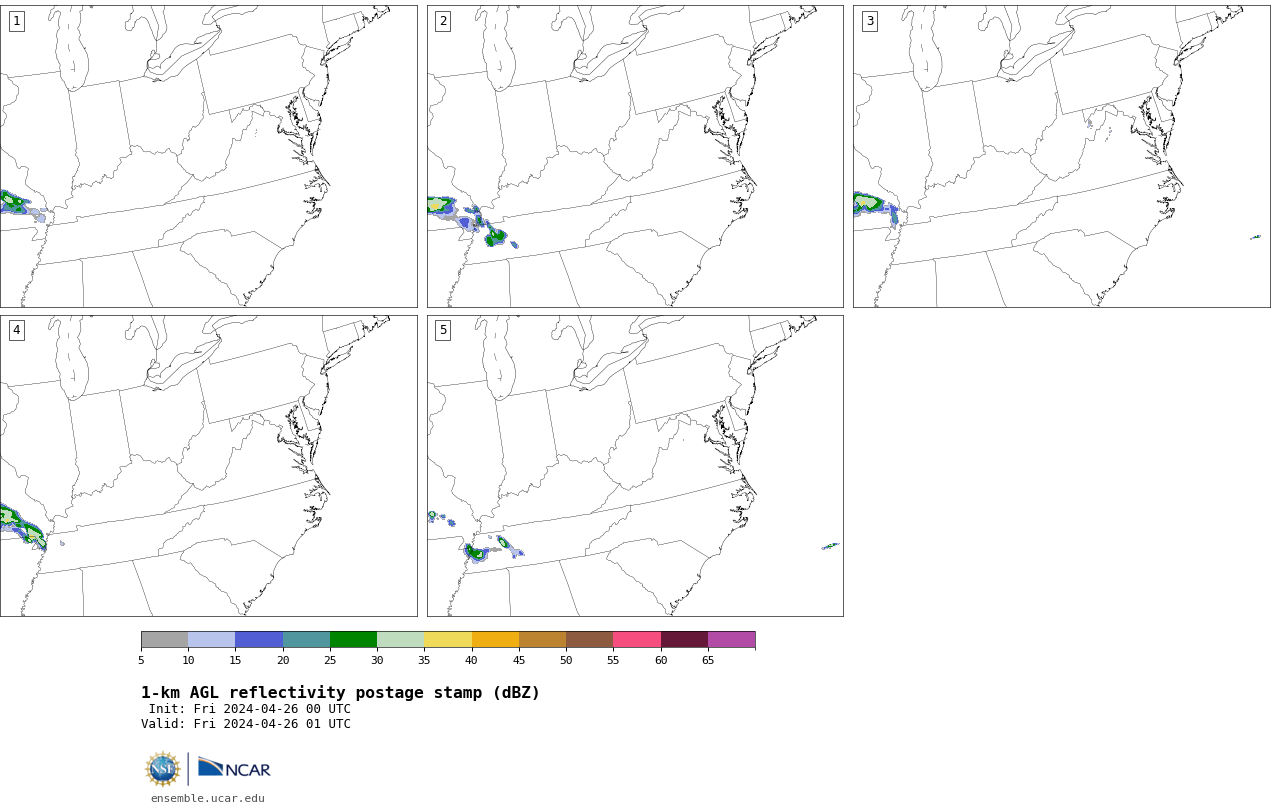Screen dimensions: 1280x809
Task: Click the 1-km AGL reflectivity title
Action: click(x=340, y=693)
